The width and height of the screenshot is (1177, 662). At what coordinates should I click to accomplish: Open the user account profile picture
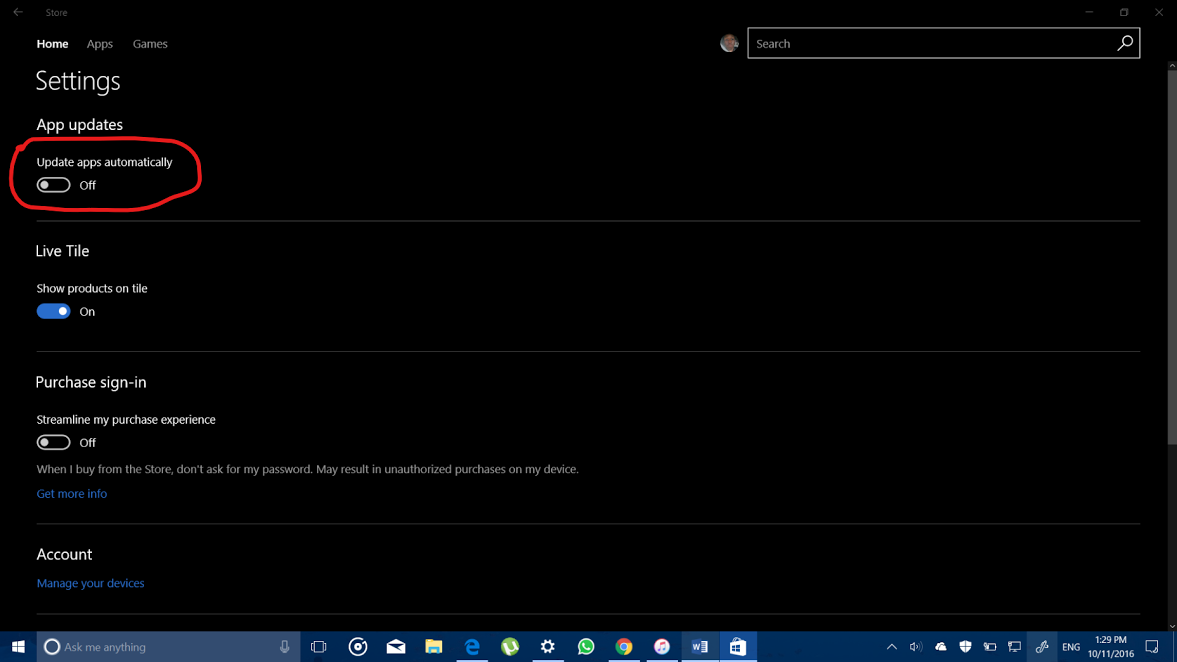729,43
